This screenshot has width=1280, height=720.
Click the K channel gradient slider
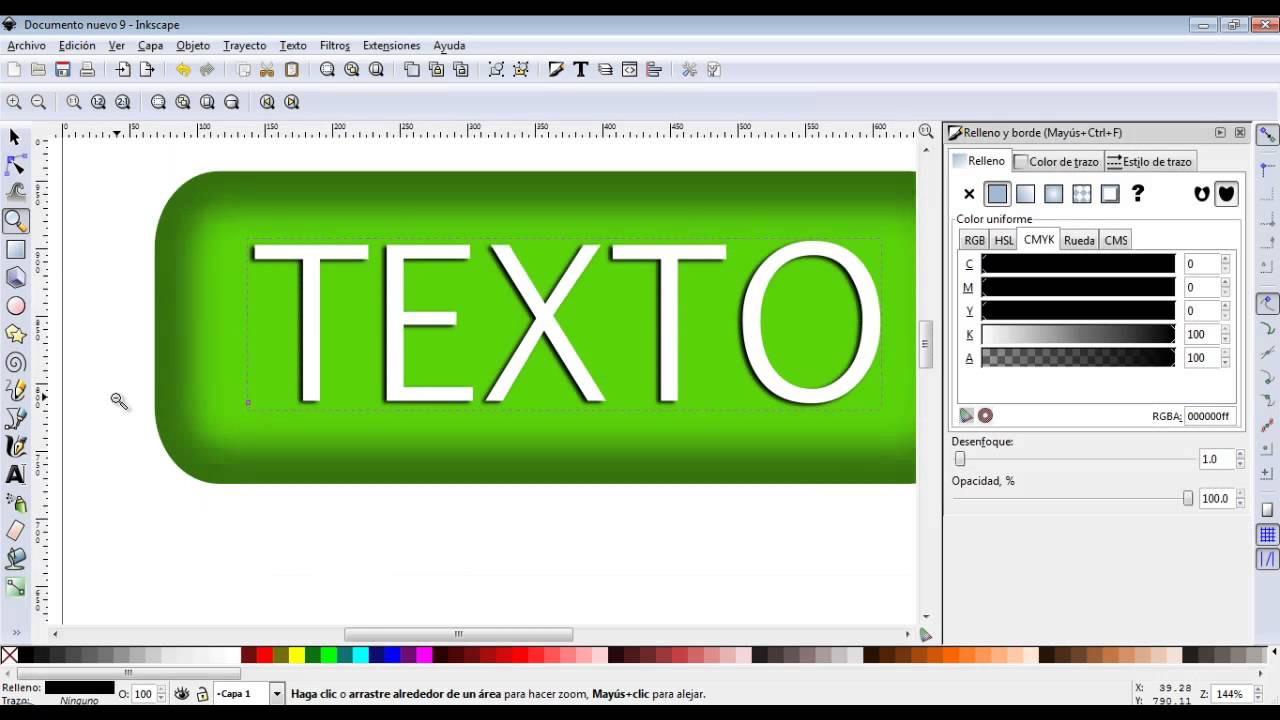(1078, 334)
